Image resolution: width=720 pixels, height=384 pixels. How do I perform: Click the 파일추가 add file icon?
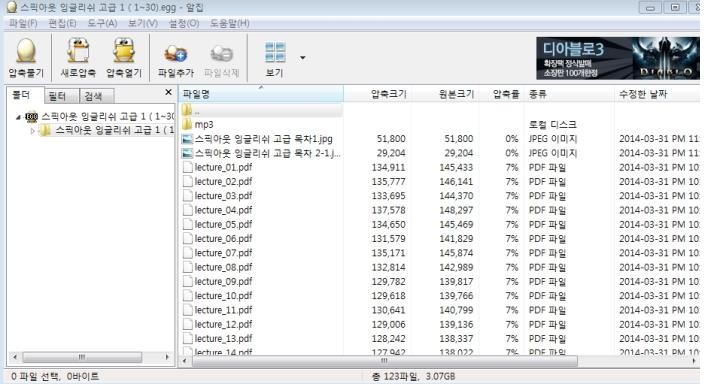pos(176,54)
